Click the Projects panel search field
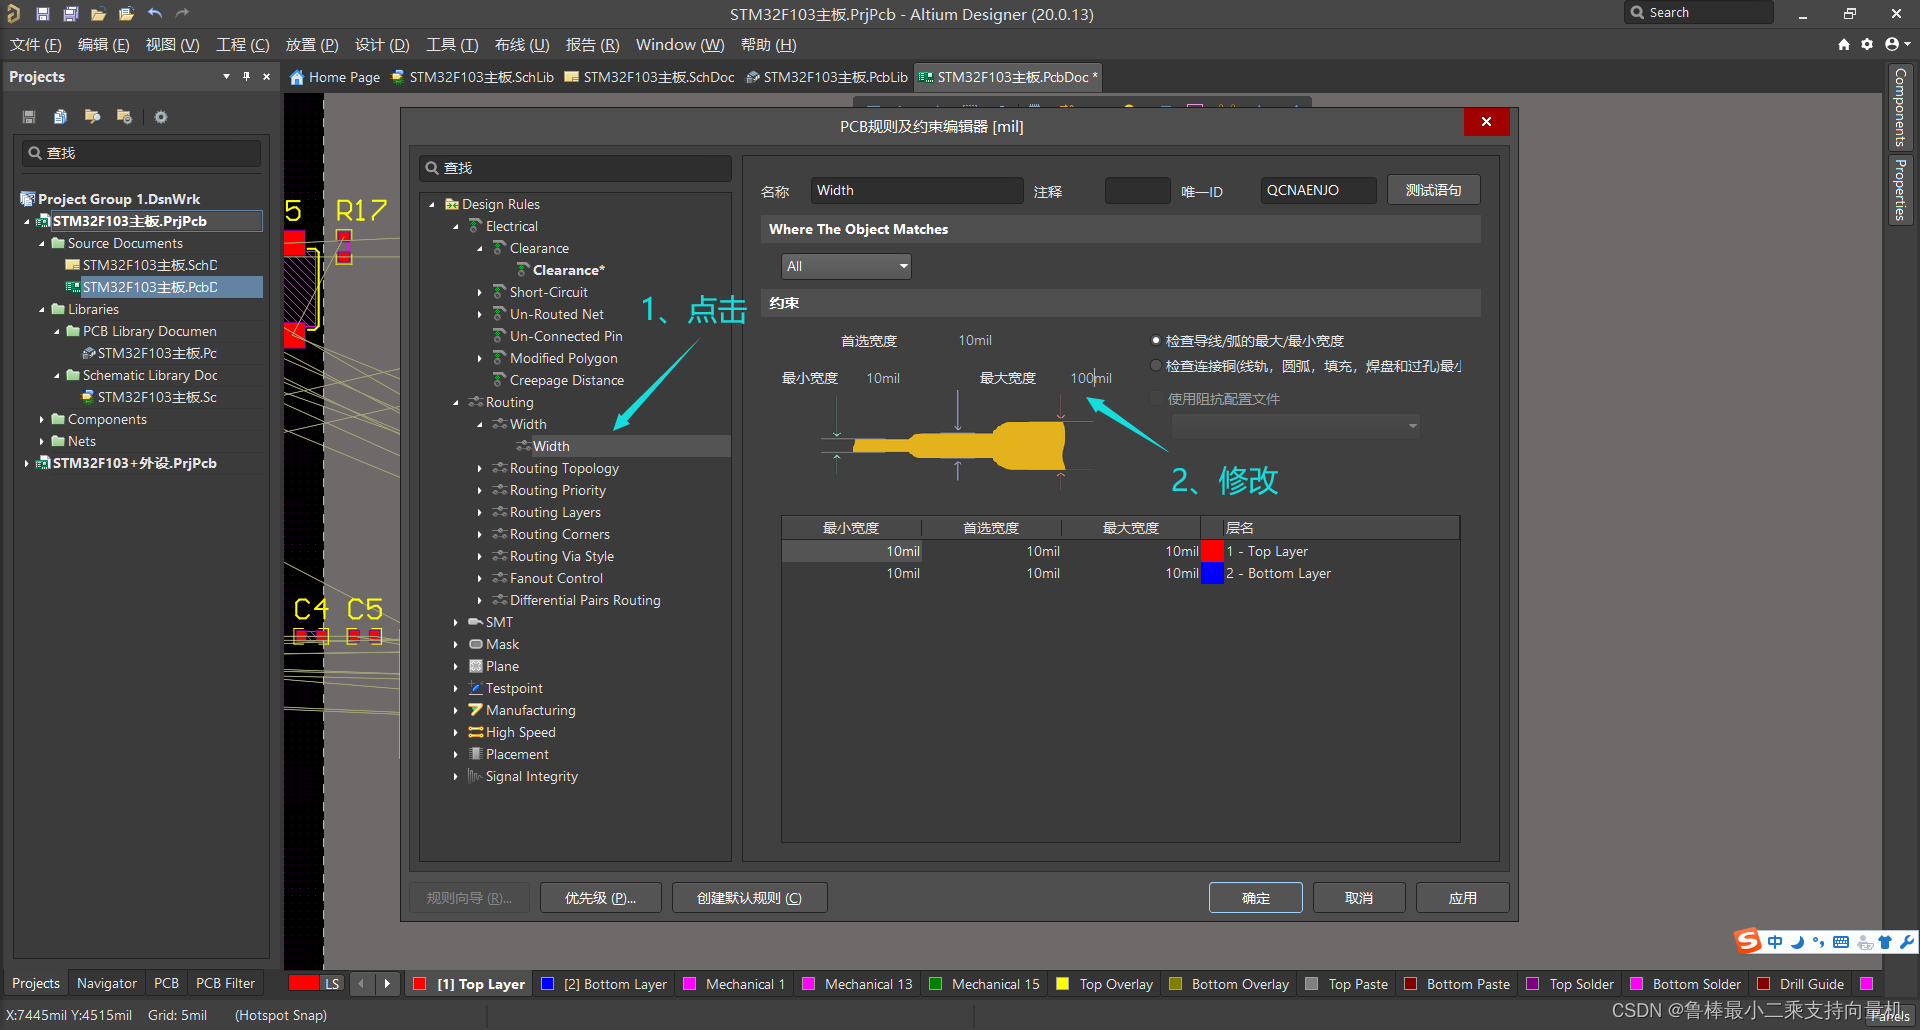The height and width of the screenshot is (1030, 1920). (x=141, y=153)
